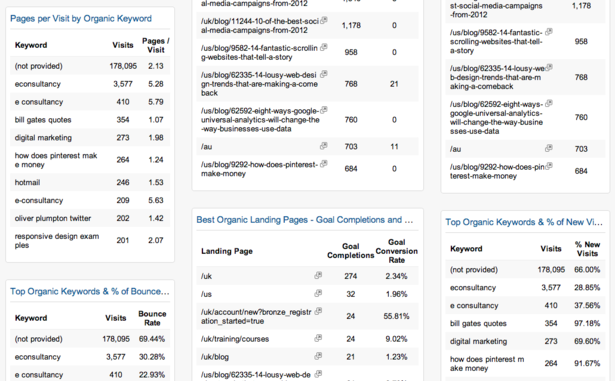Open external link icon for /uk landing page
615x381 pixels.
[318, 275]
